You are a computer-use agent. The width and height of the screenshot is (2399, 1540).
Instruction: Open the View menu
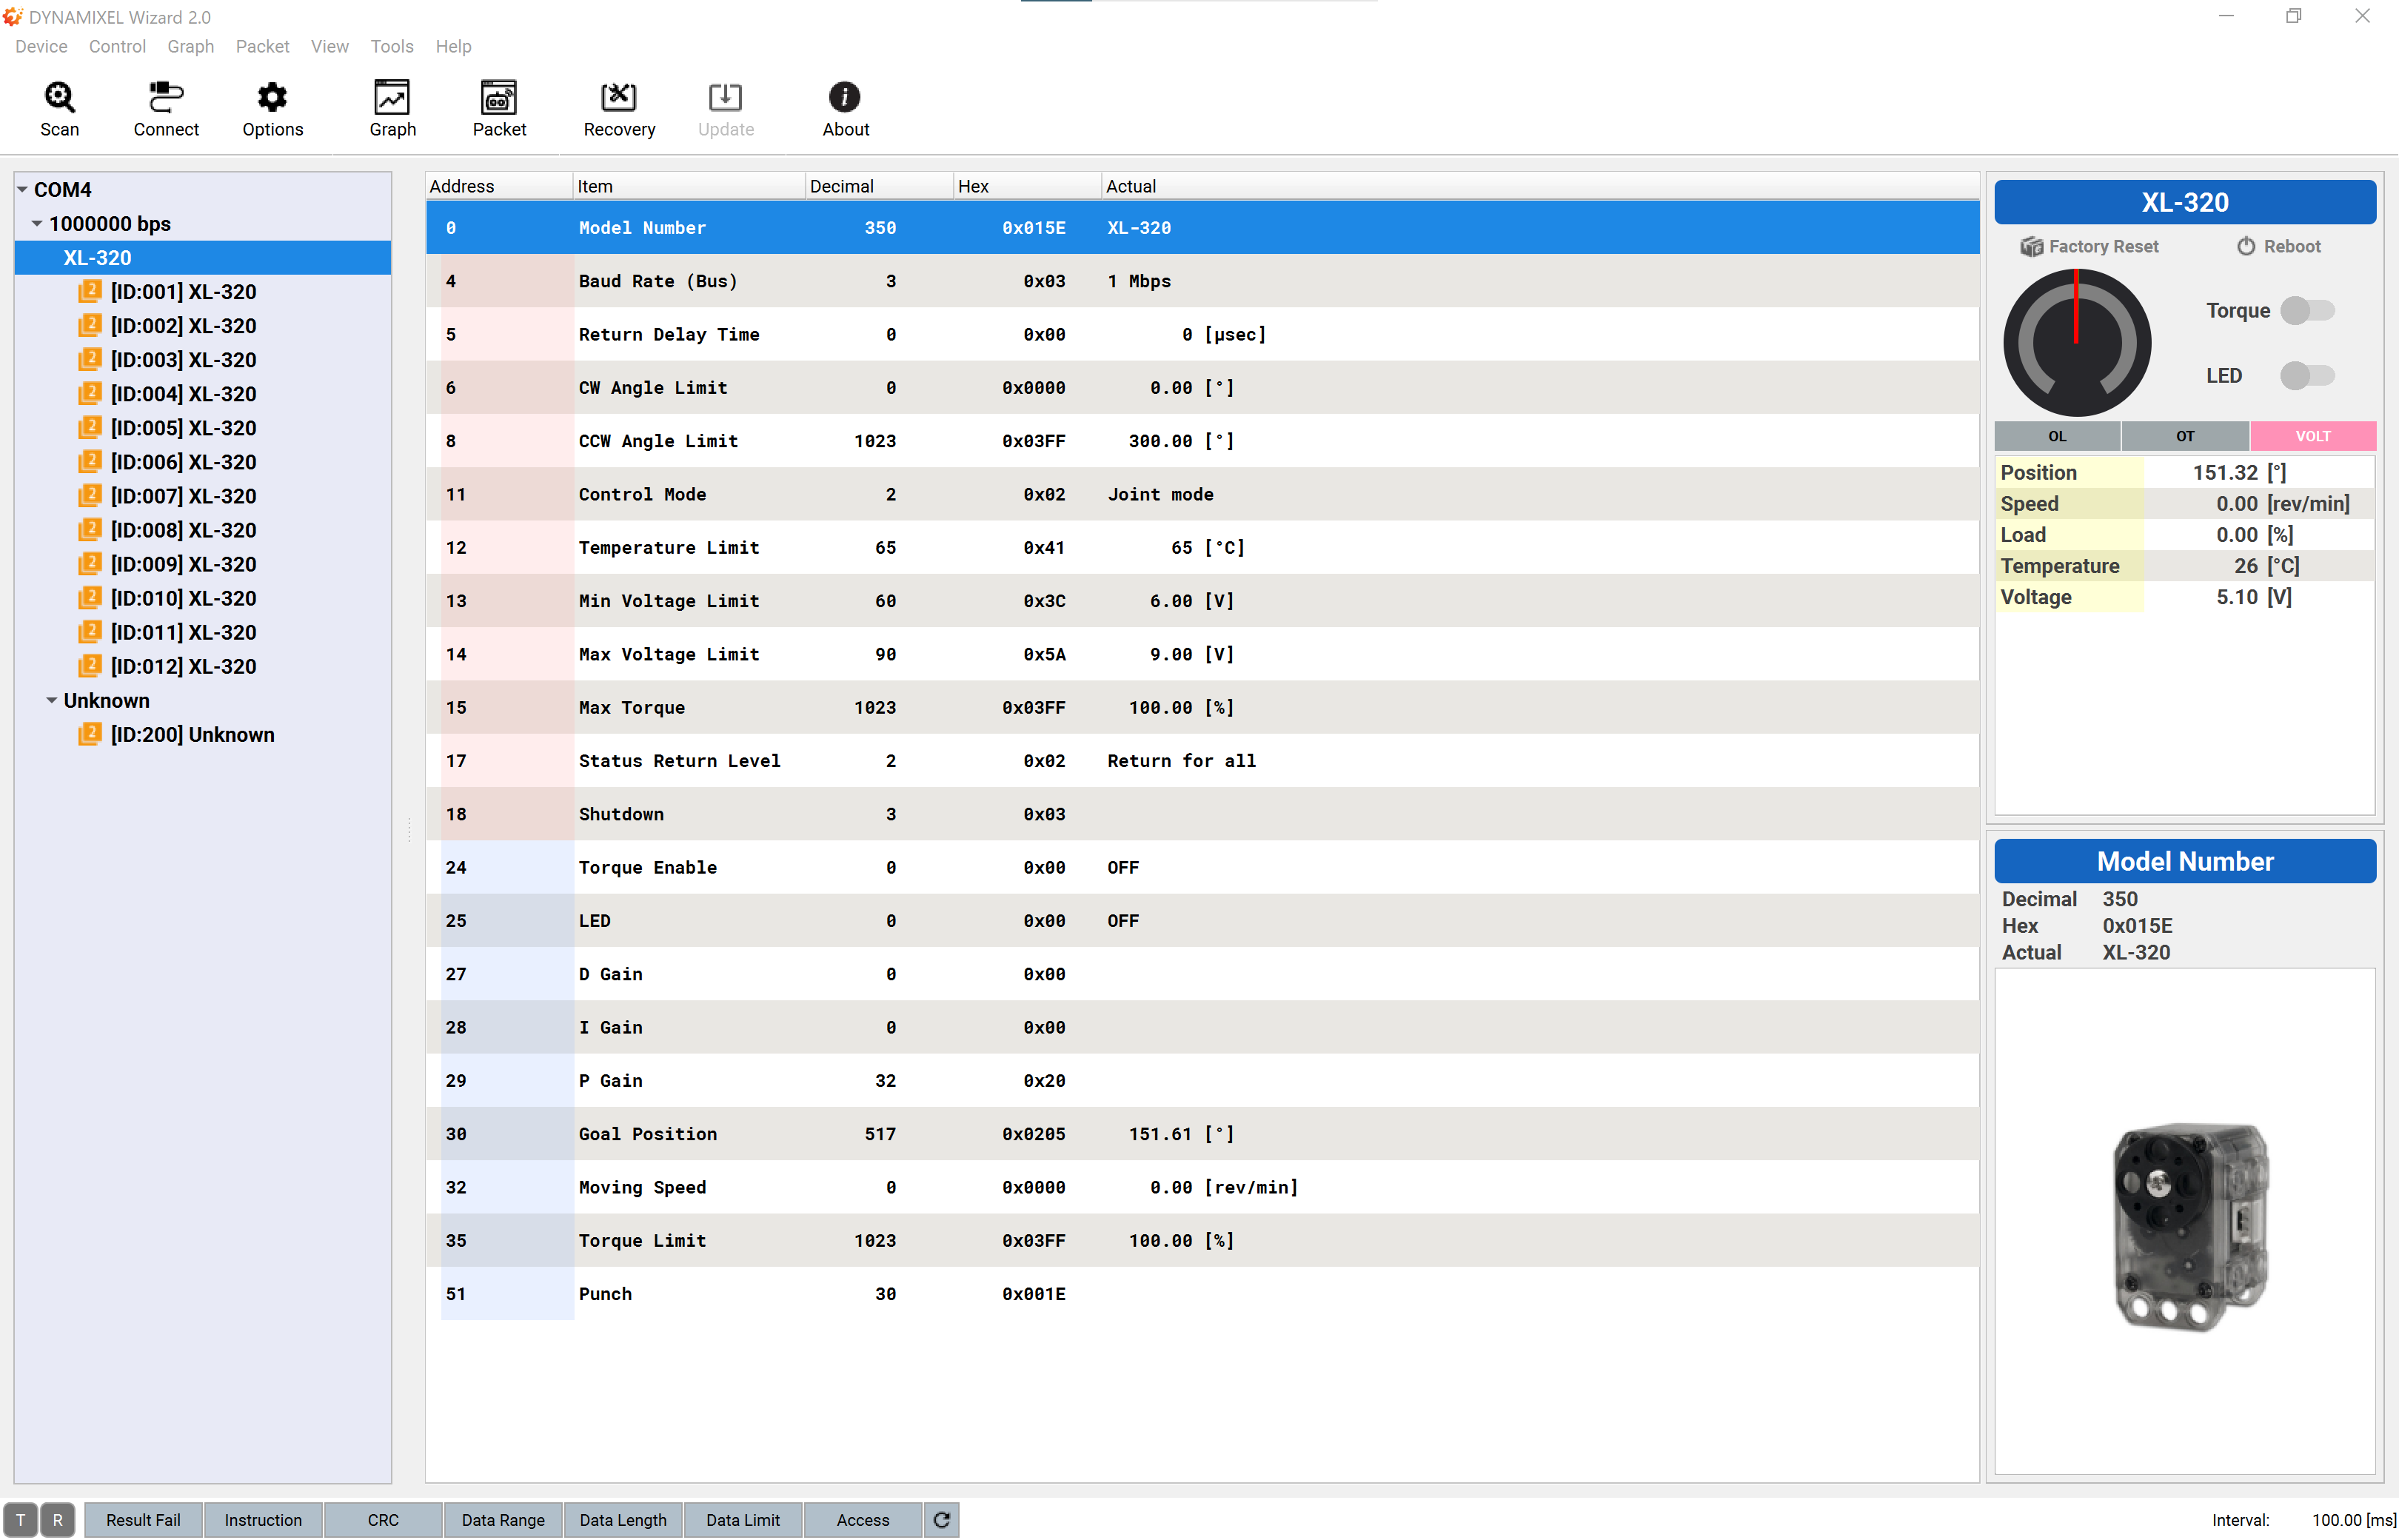(329, 46)
